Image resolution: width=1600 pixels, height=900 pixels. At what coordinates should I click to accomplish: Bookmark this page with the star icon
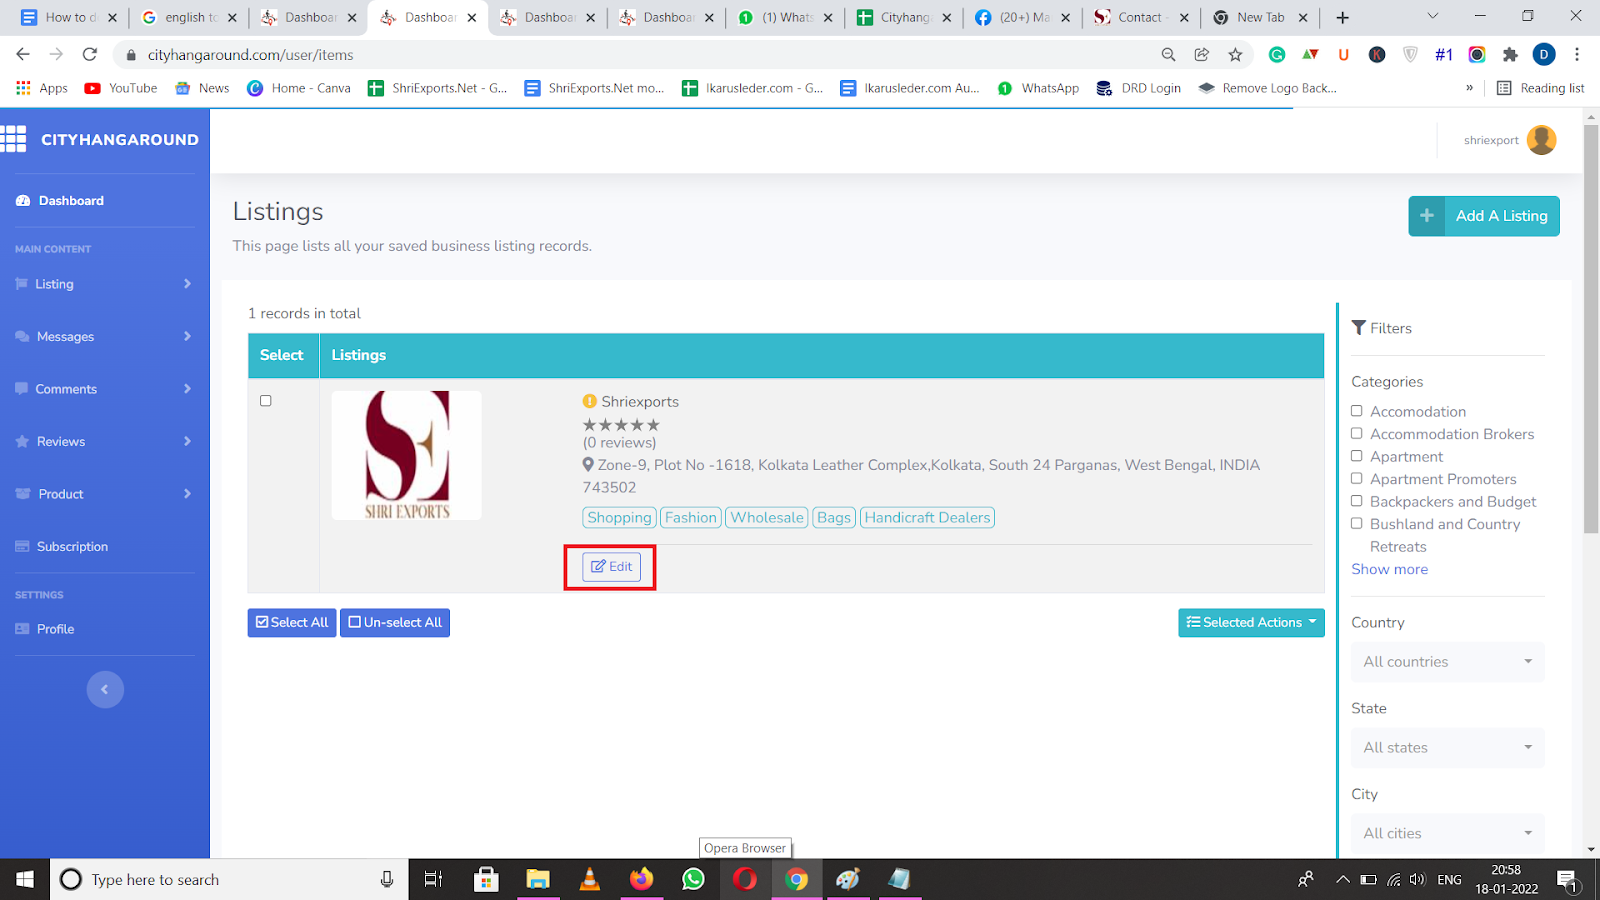click(1235, 55)
